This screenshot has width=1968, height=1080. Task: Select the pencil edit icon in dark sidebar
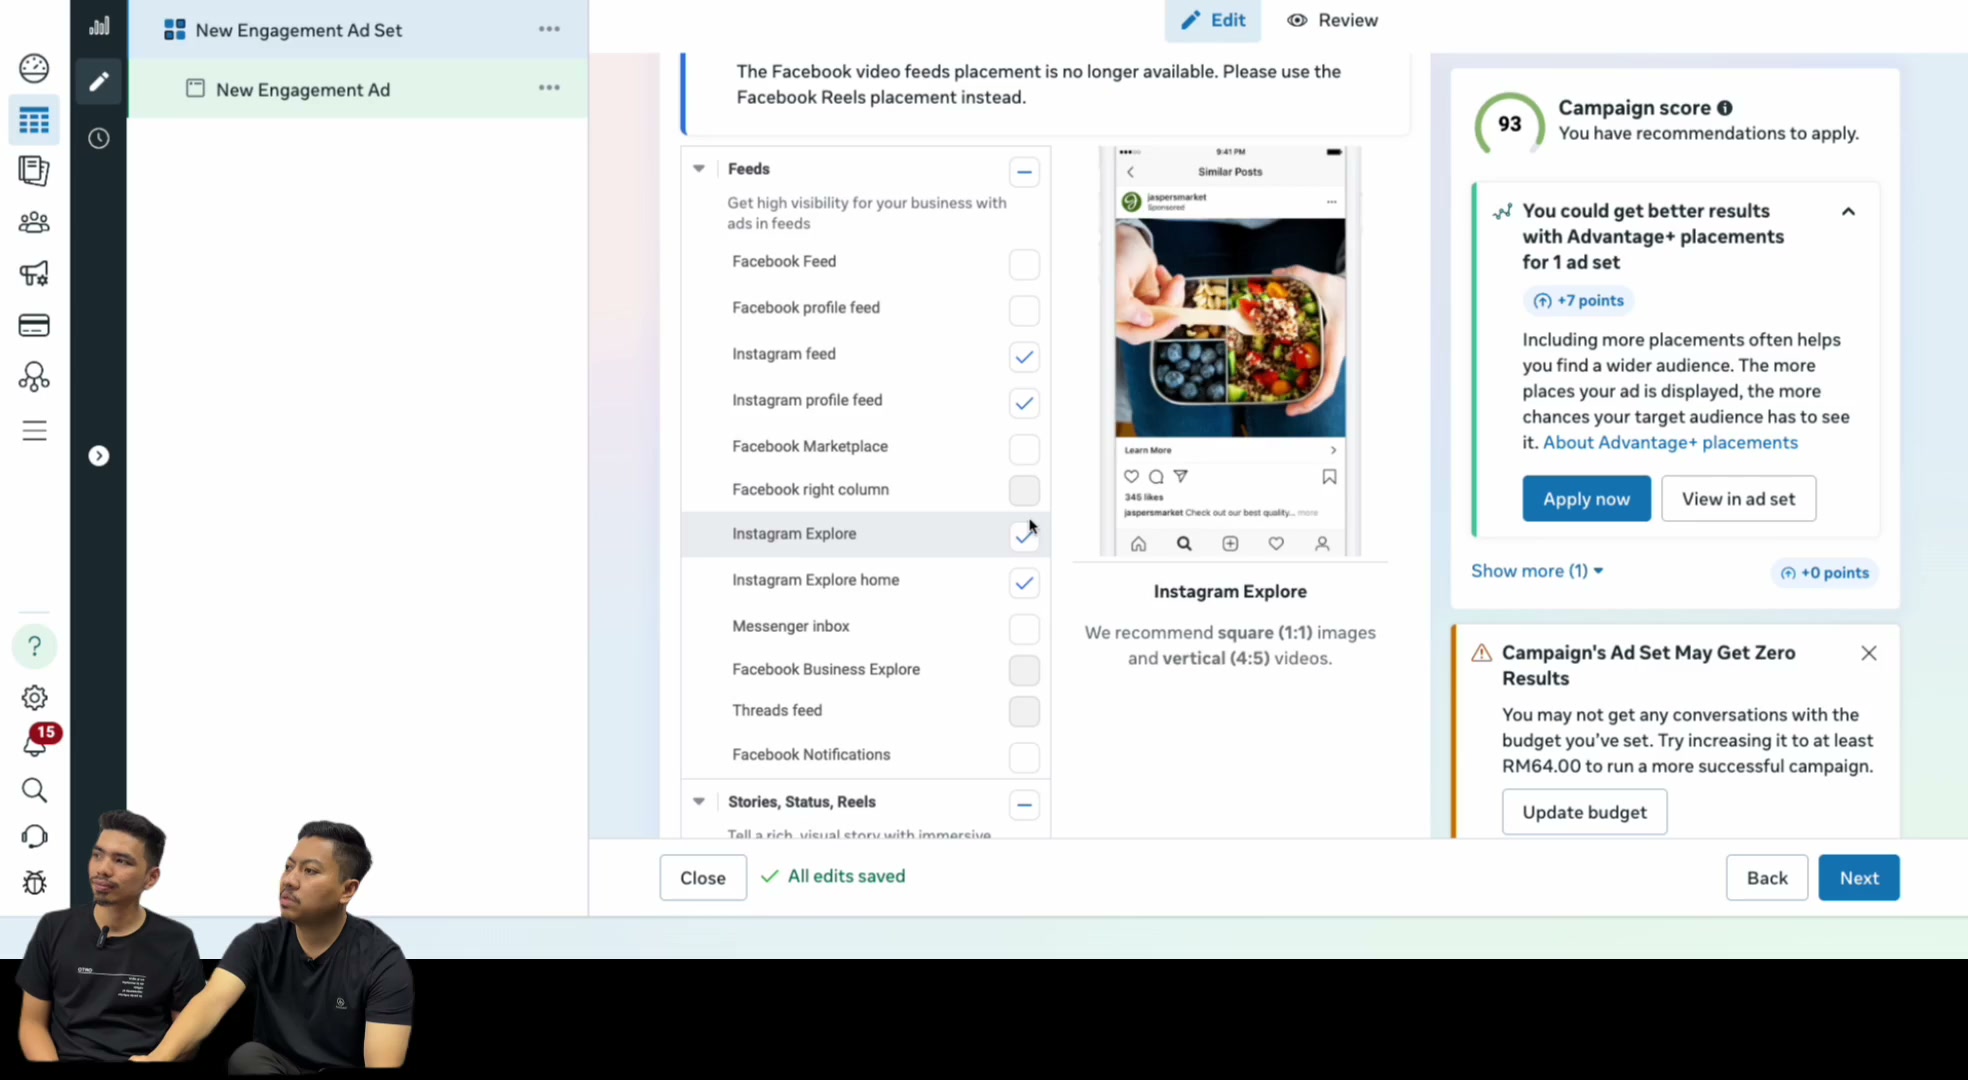[x=99, y=81]
